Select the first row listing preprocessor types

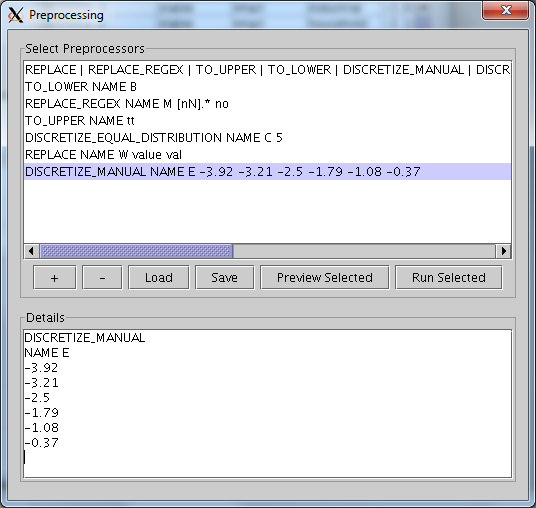(x=267, y=70)
